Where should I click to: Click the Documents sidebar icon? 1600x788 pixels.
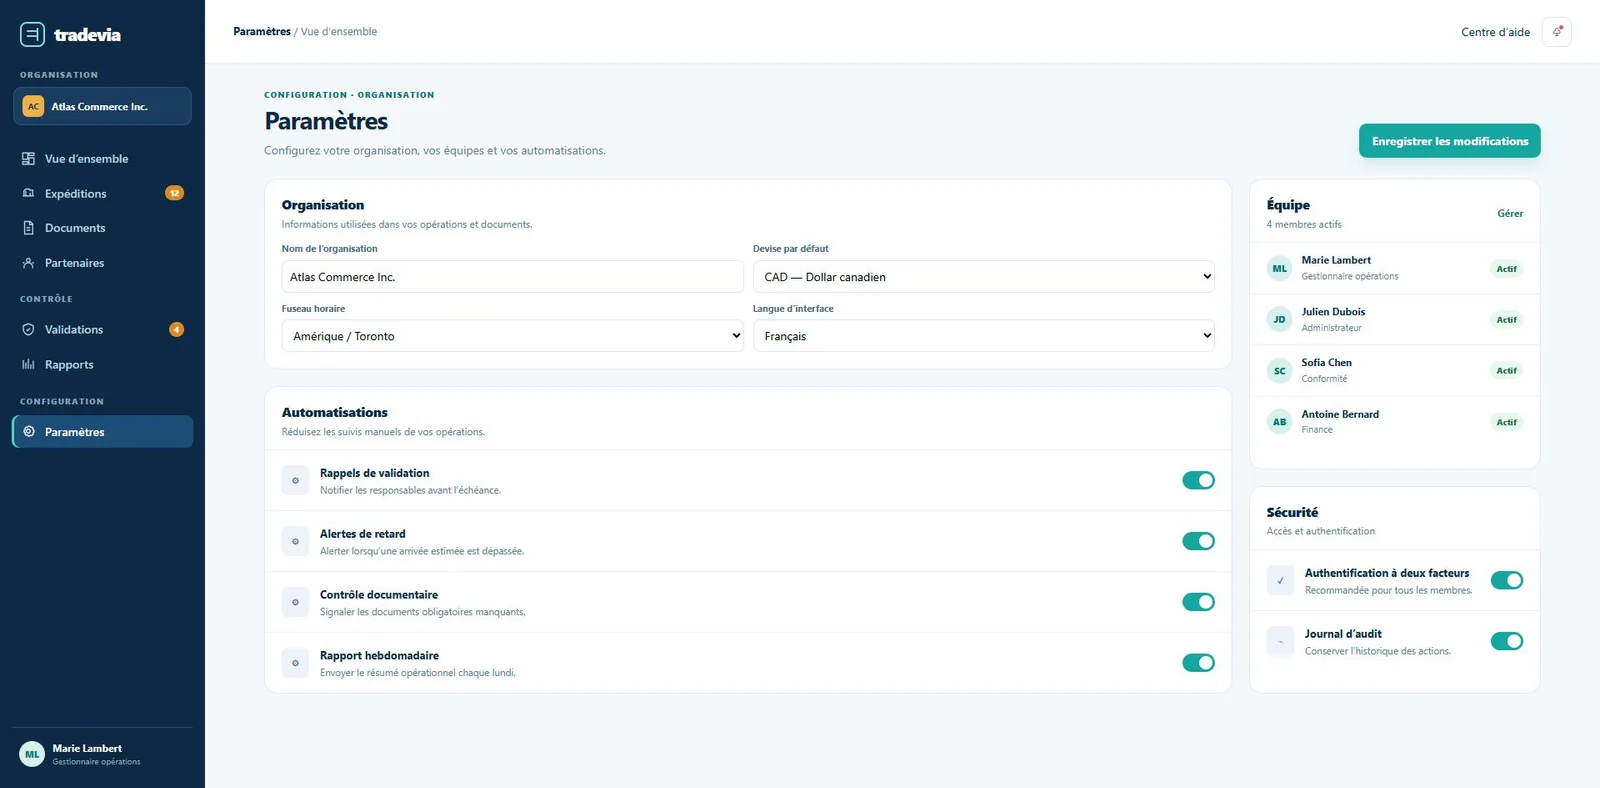tap(28, 228)
